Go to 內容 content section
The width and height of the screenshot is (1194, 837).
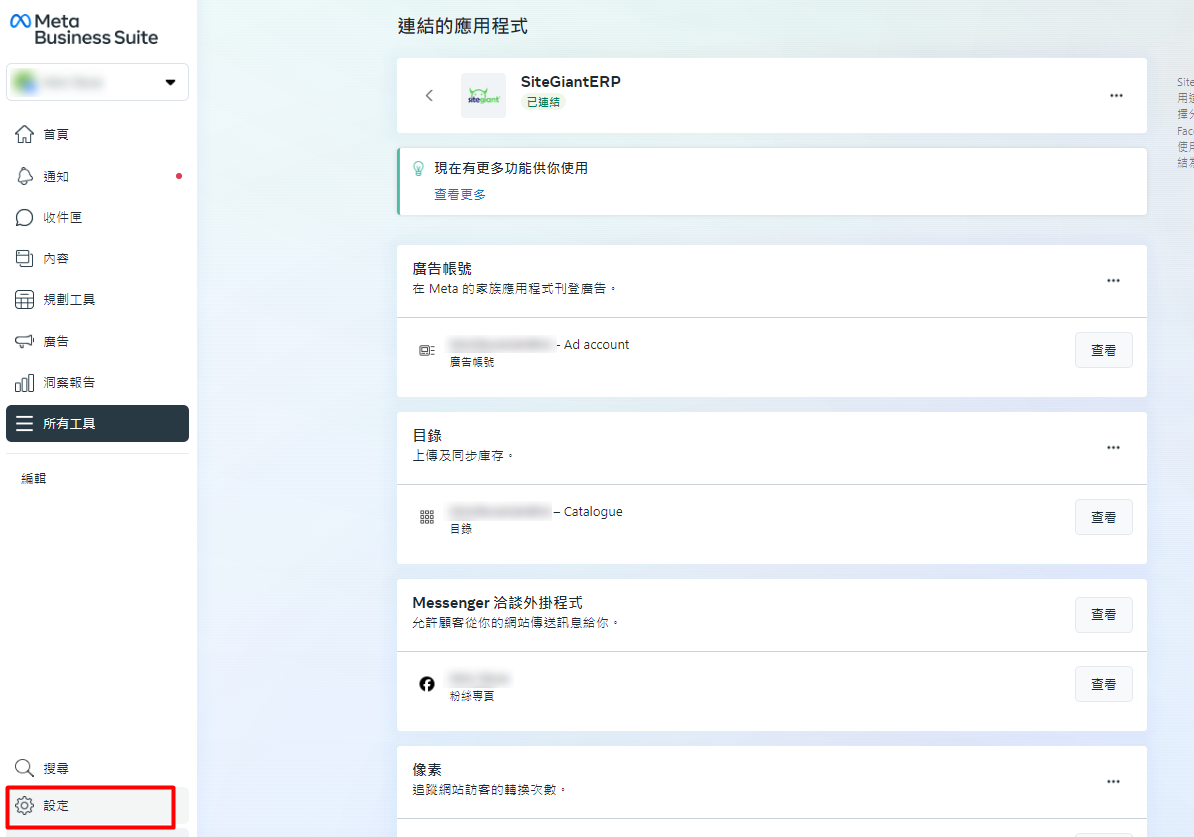[55, 259]
